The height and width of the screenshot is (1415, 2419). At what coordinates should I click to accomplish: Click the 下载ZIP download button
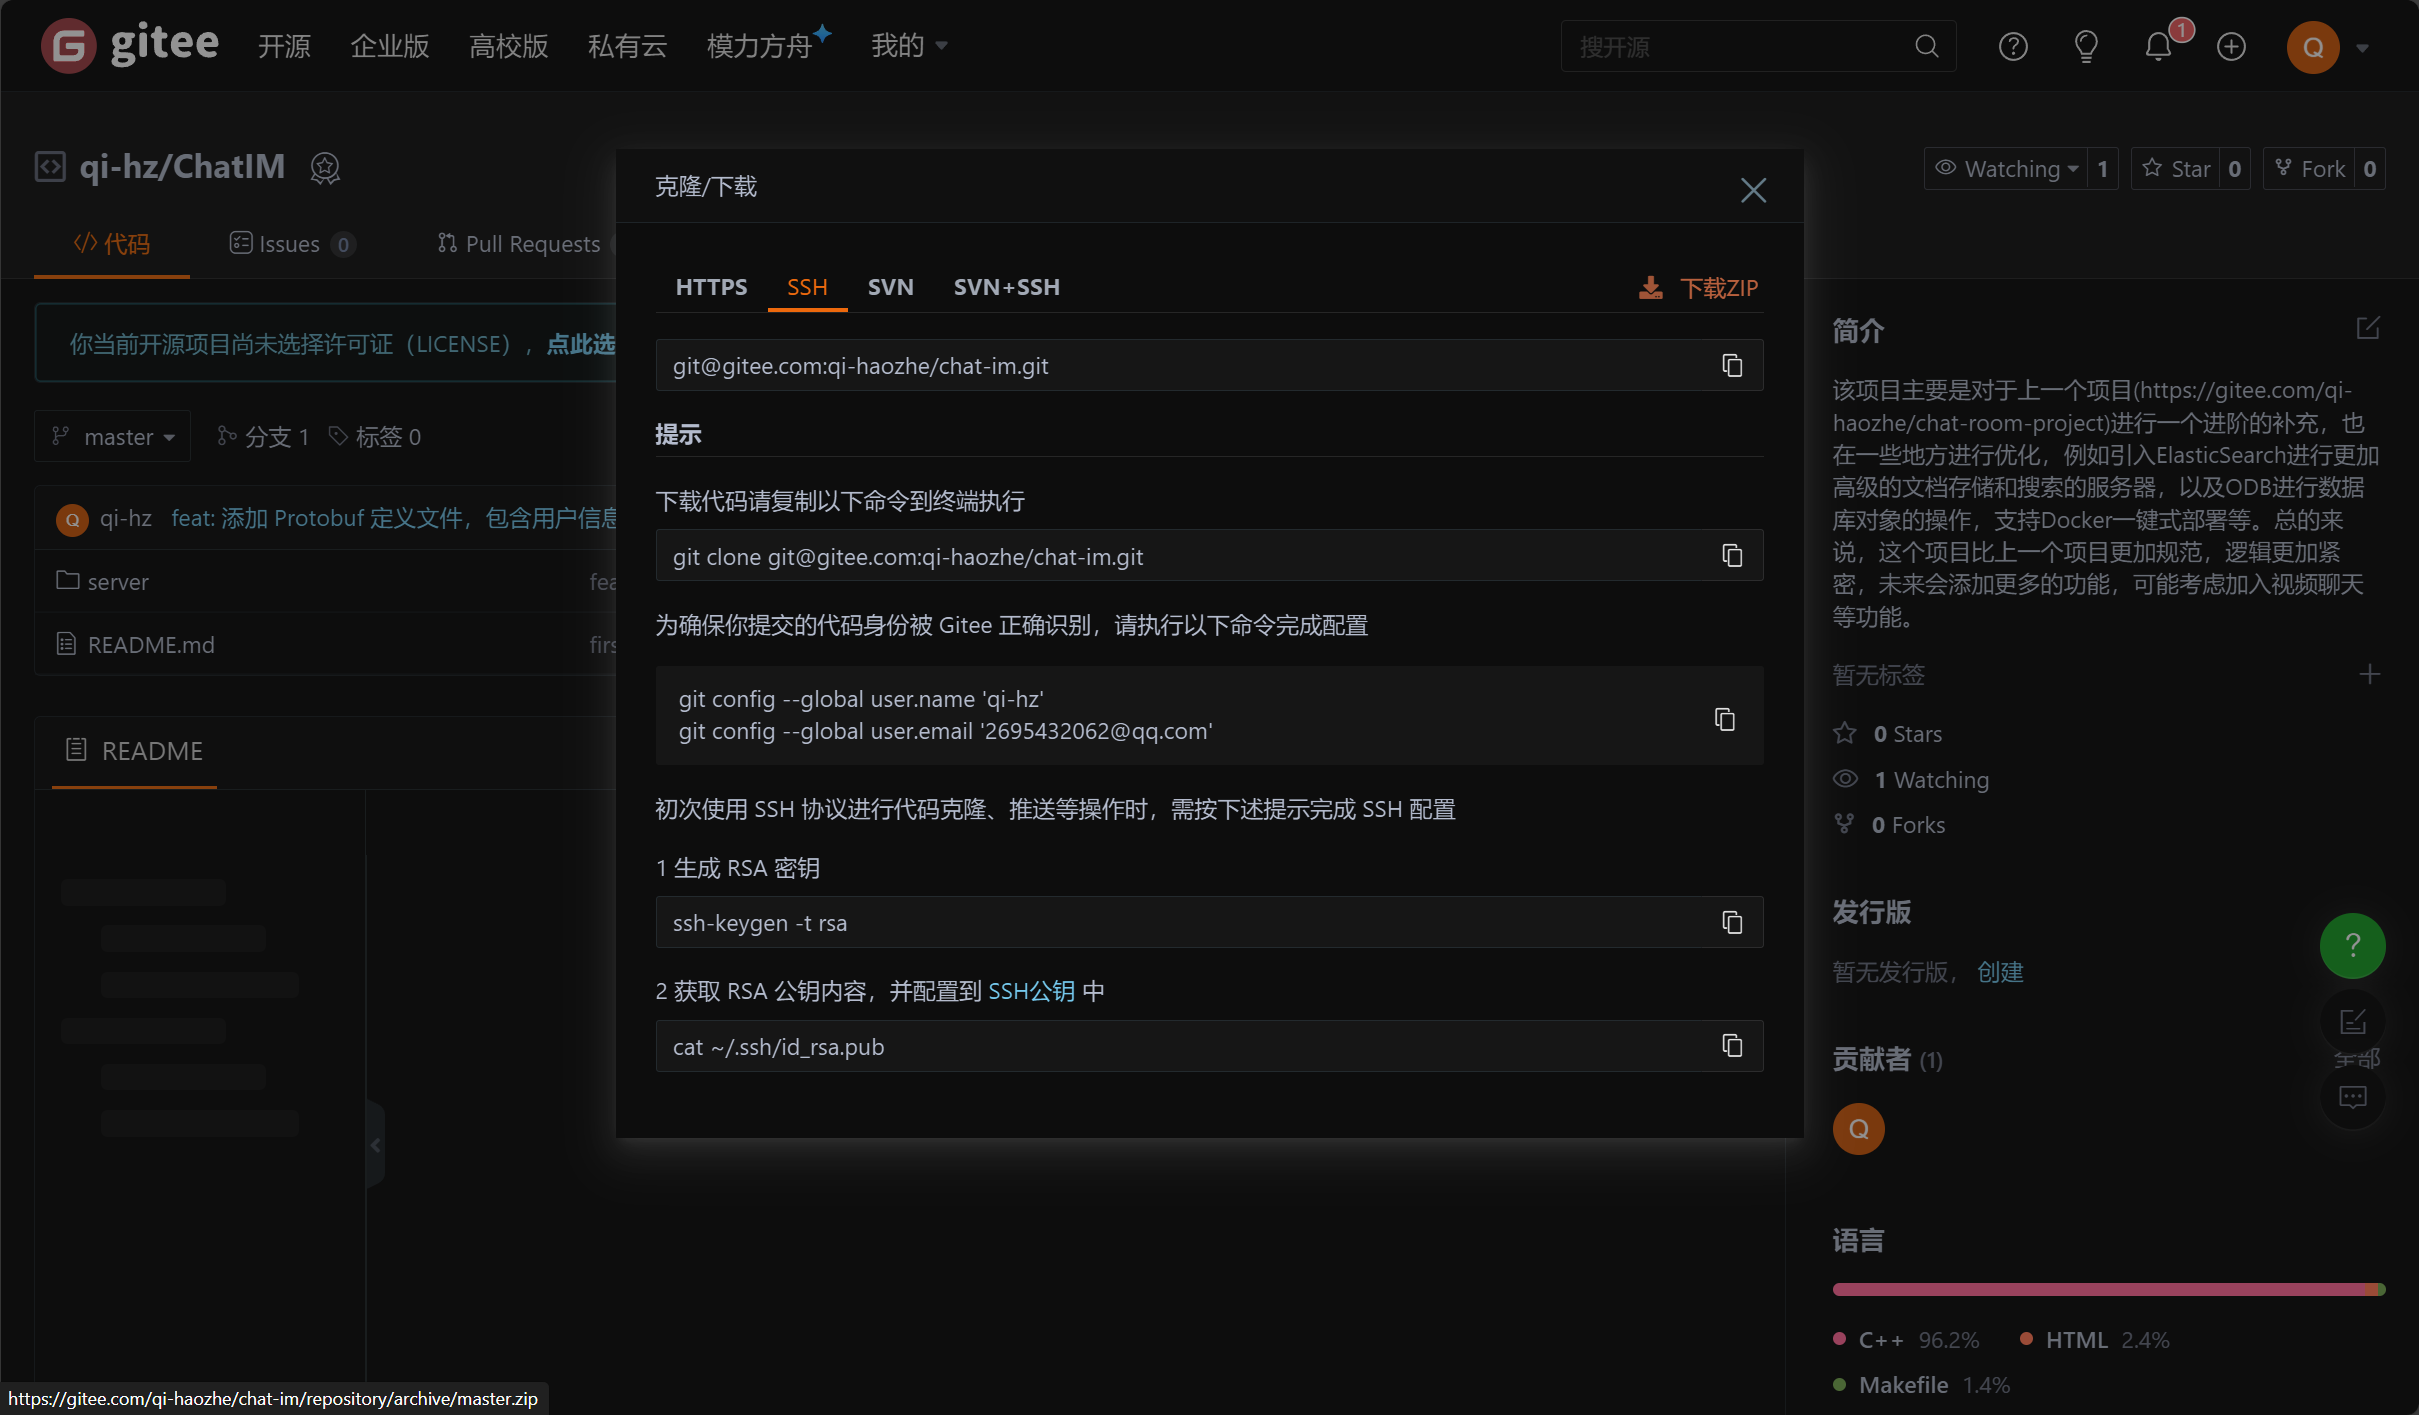(1699, 288)
